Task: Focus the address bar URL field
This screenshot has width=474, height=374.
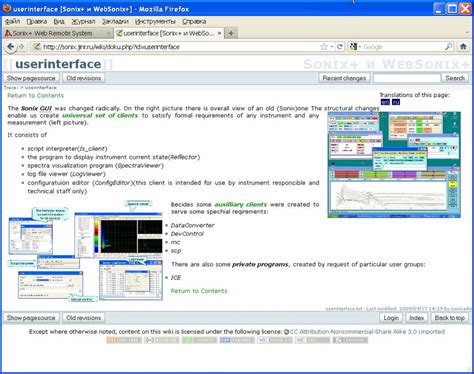Action: pyautogui.click(x=180, y=47)
